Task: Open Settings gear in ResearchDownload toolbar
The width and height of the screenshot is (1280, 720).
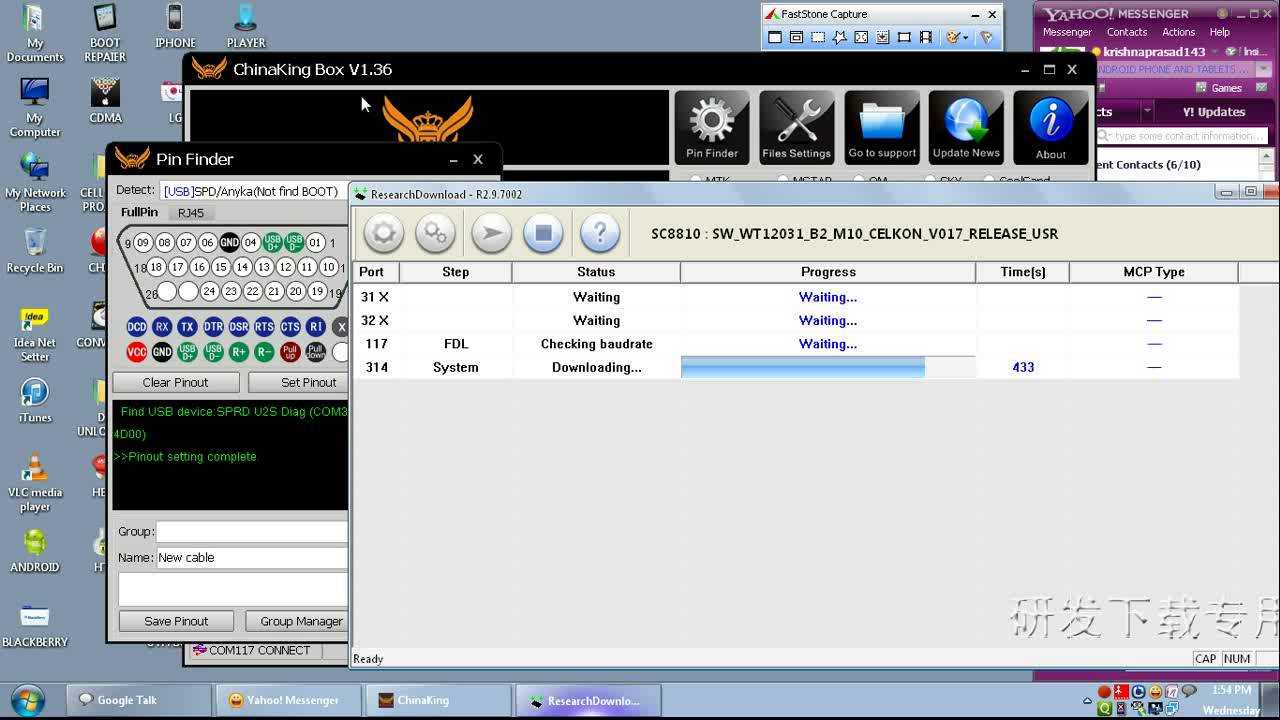Action: pos(383,234)
